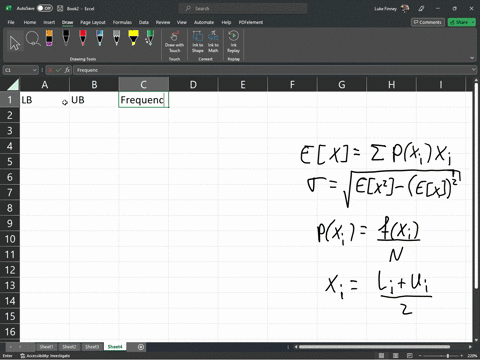Switch to Page Break Preview view
Image resolution: width=480 pixels, height=360 pixels.
tap(410, 356)
